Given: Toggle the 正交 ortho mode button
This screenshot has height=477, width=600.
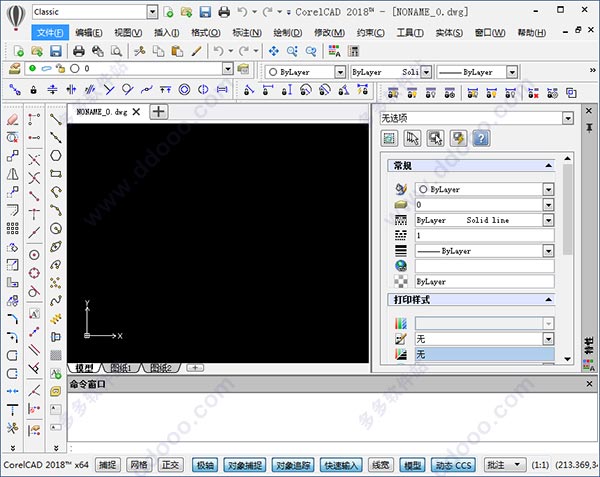Looking at the screenshot, I should [x=170, y=465].
